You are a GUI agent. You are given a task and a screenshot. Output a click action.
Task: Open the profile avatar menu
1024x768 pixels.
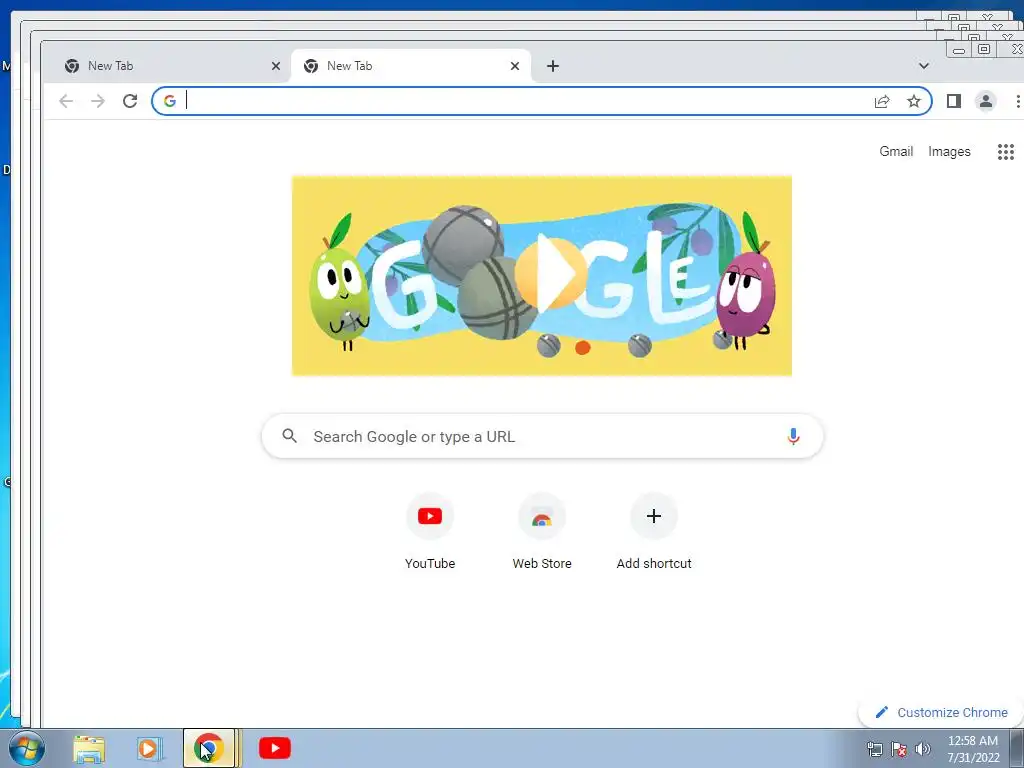985,101
